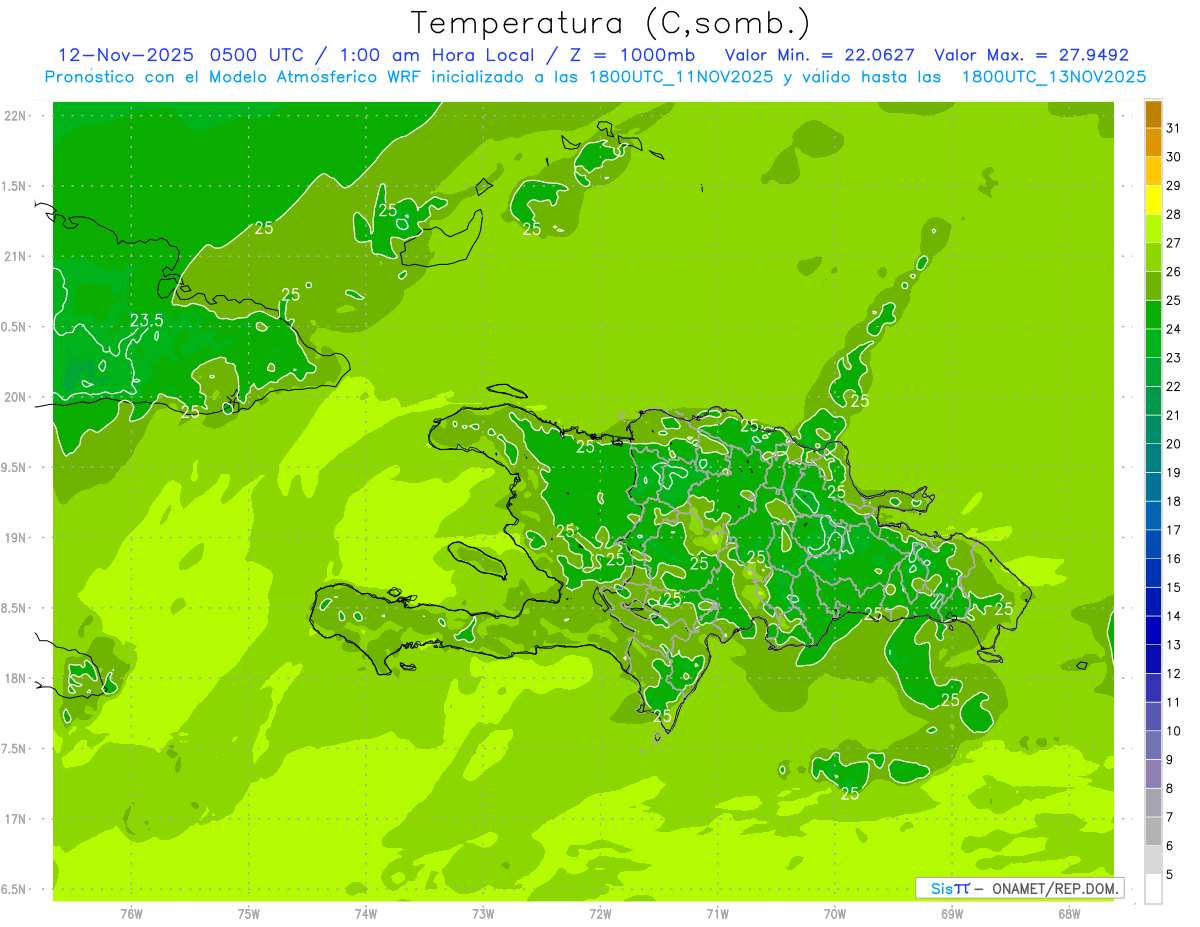
Task: Click the legend value 10 on colorbar
Action: 1173,731
